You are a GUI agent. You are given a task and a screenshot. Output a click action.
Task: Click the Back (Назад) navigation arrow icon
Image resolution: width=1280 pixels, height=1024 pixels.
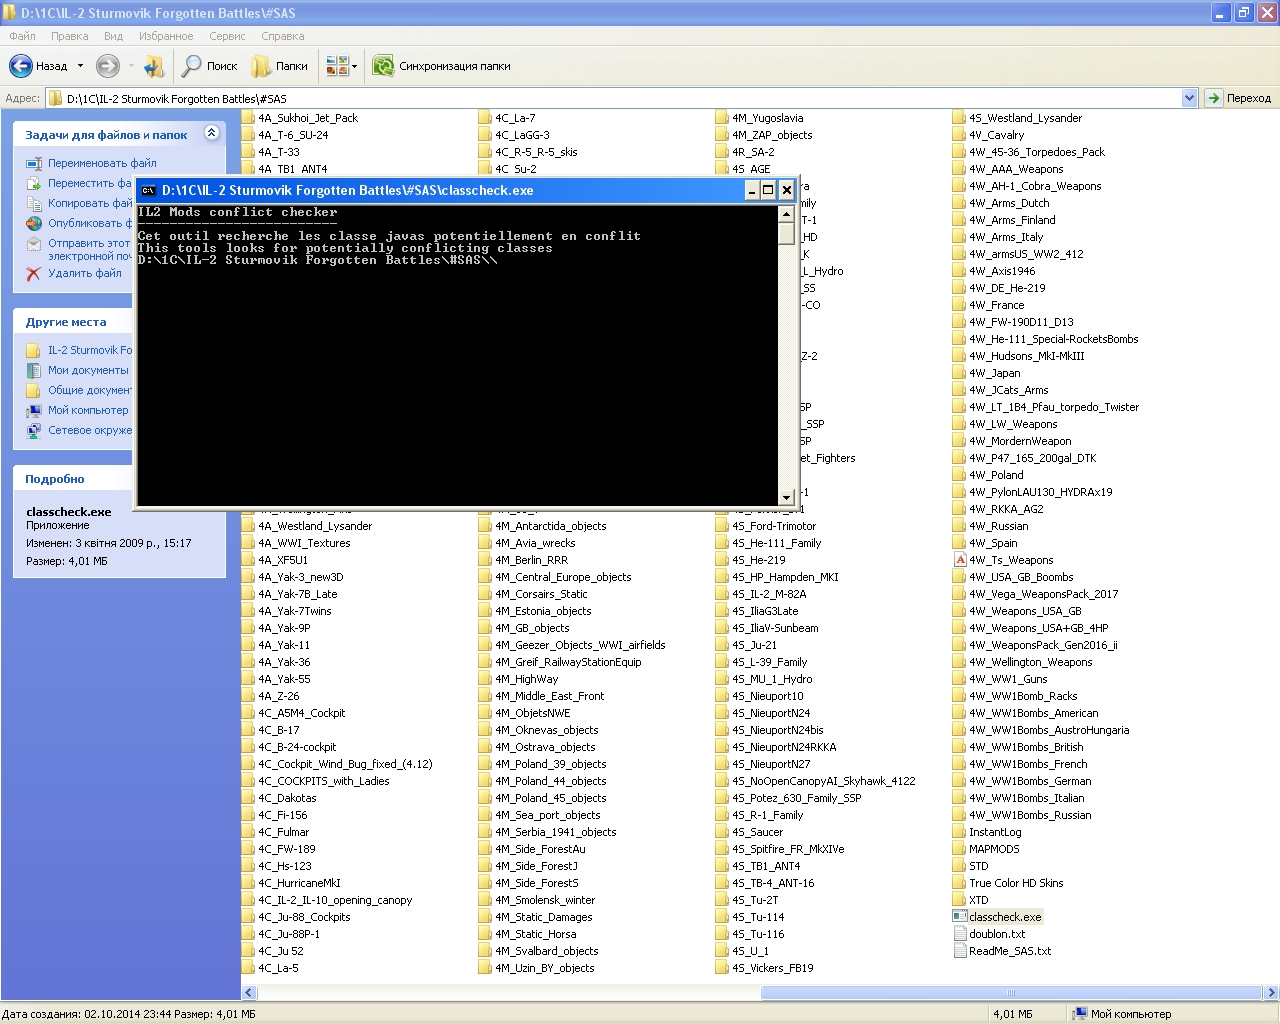[21, 66]
